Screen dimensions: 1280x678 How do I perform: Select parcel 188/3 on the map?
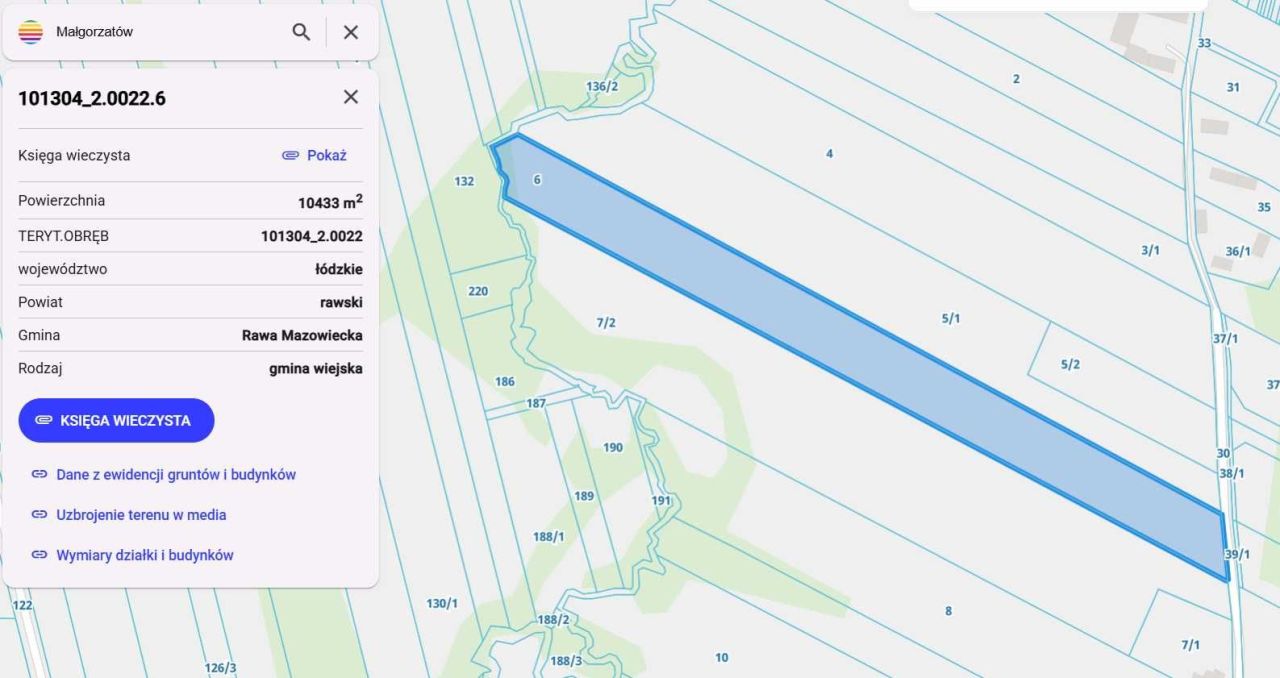(566, 660)
